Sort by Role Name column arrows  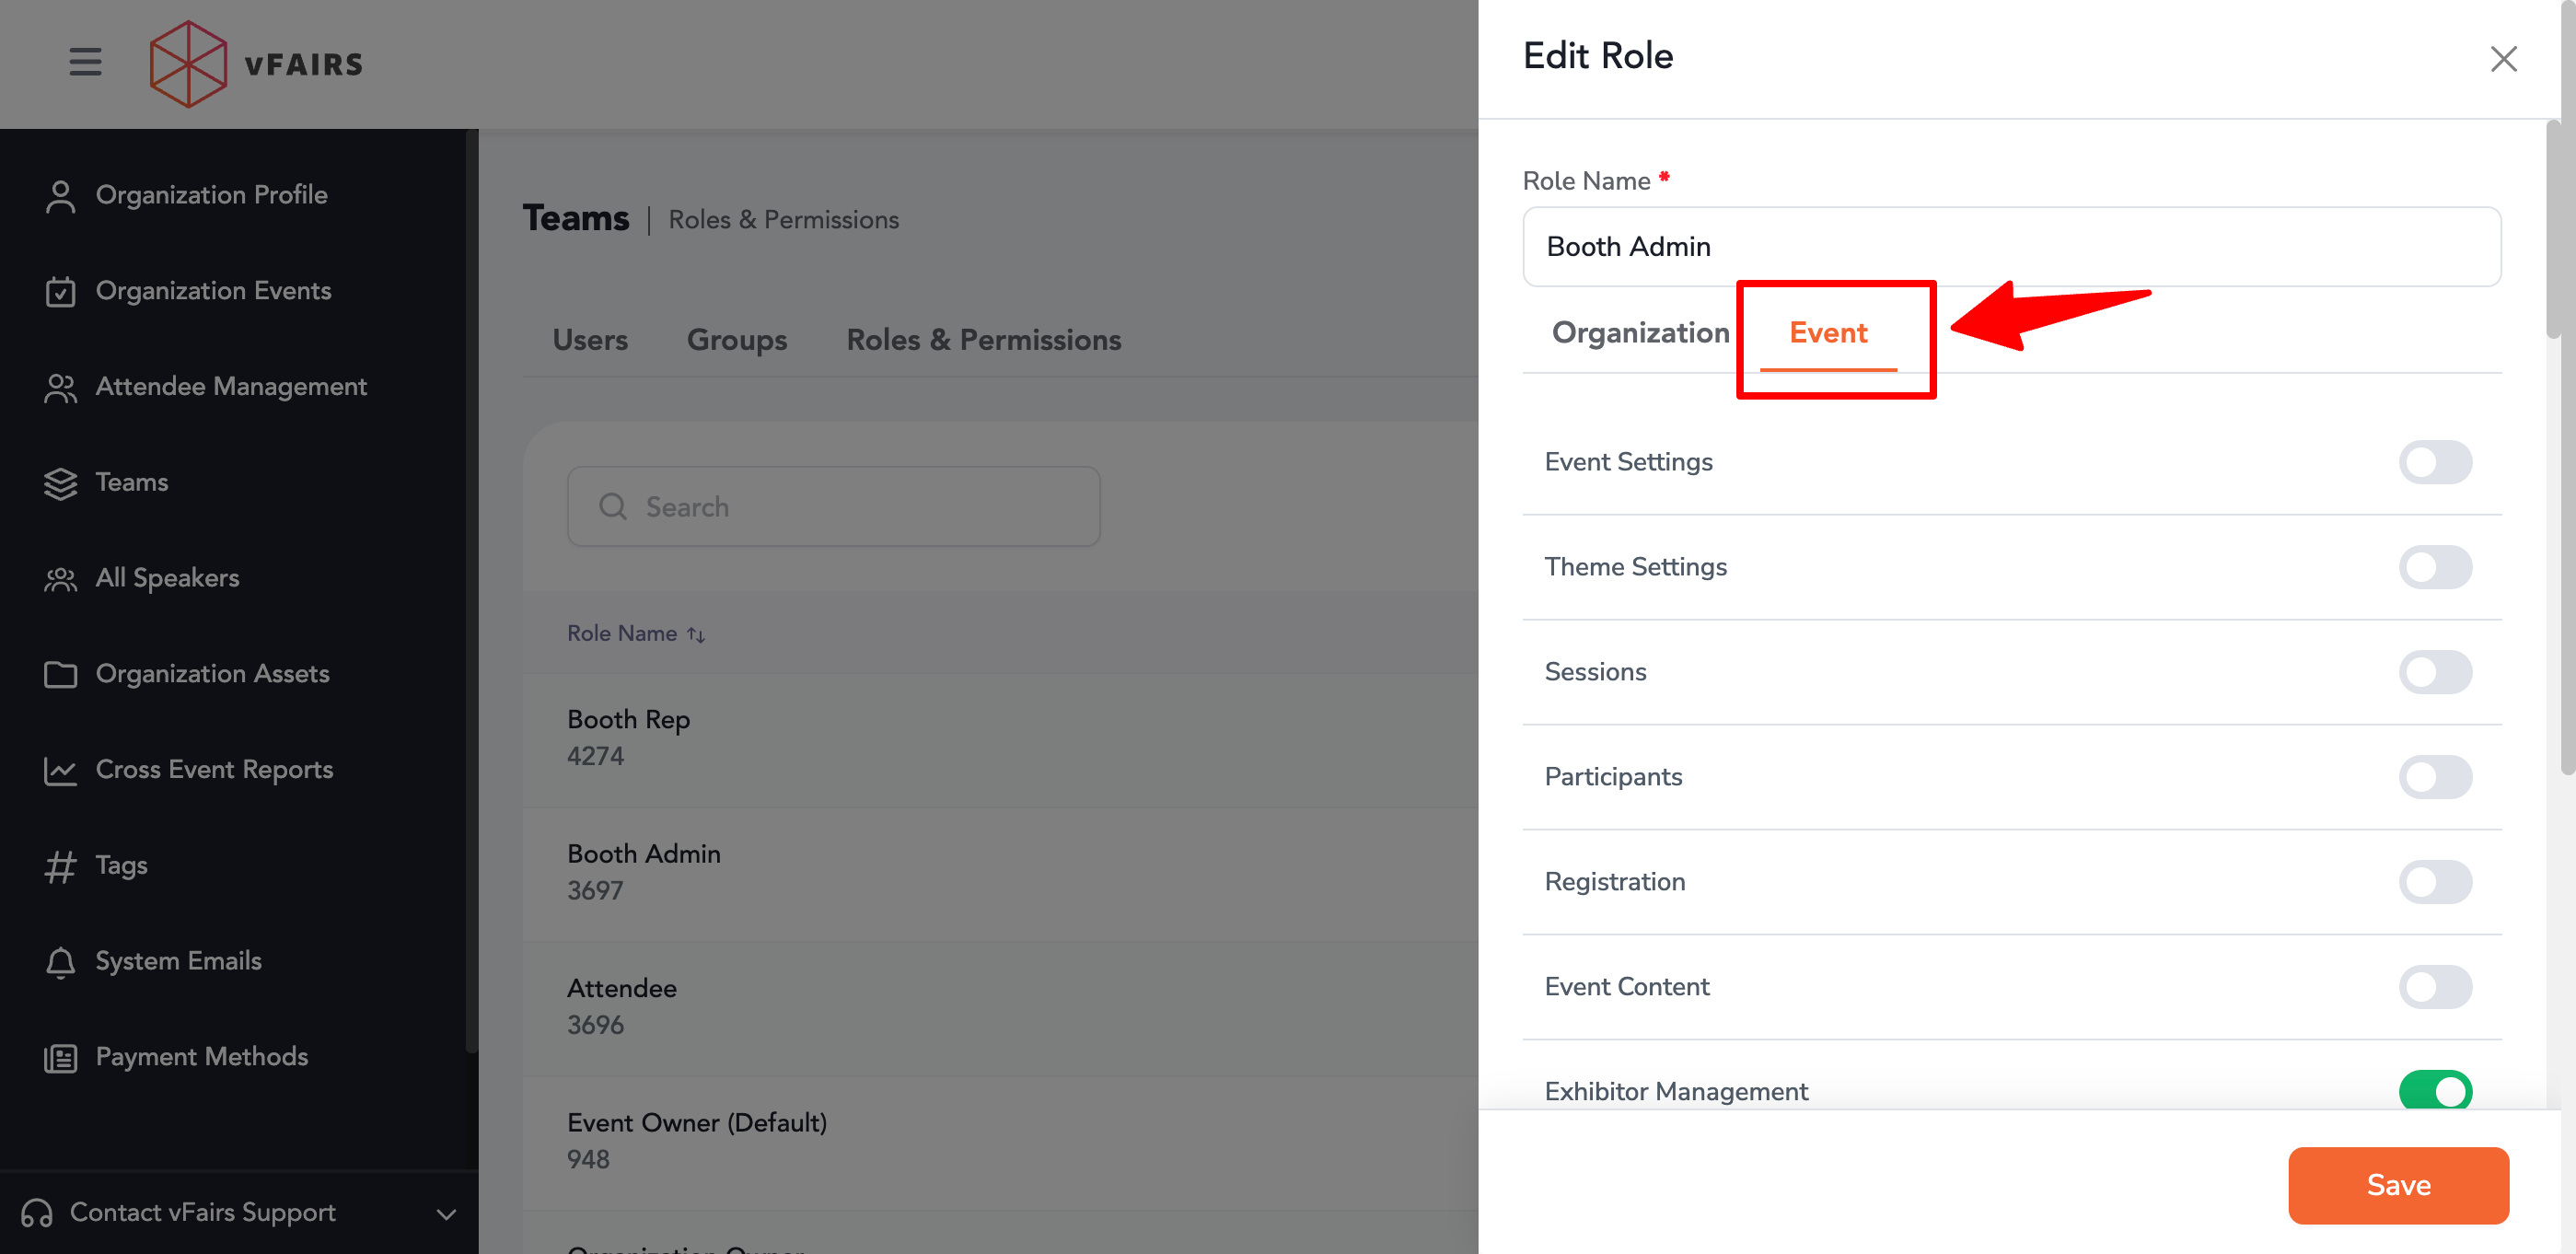[x=696, y=634]
